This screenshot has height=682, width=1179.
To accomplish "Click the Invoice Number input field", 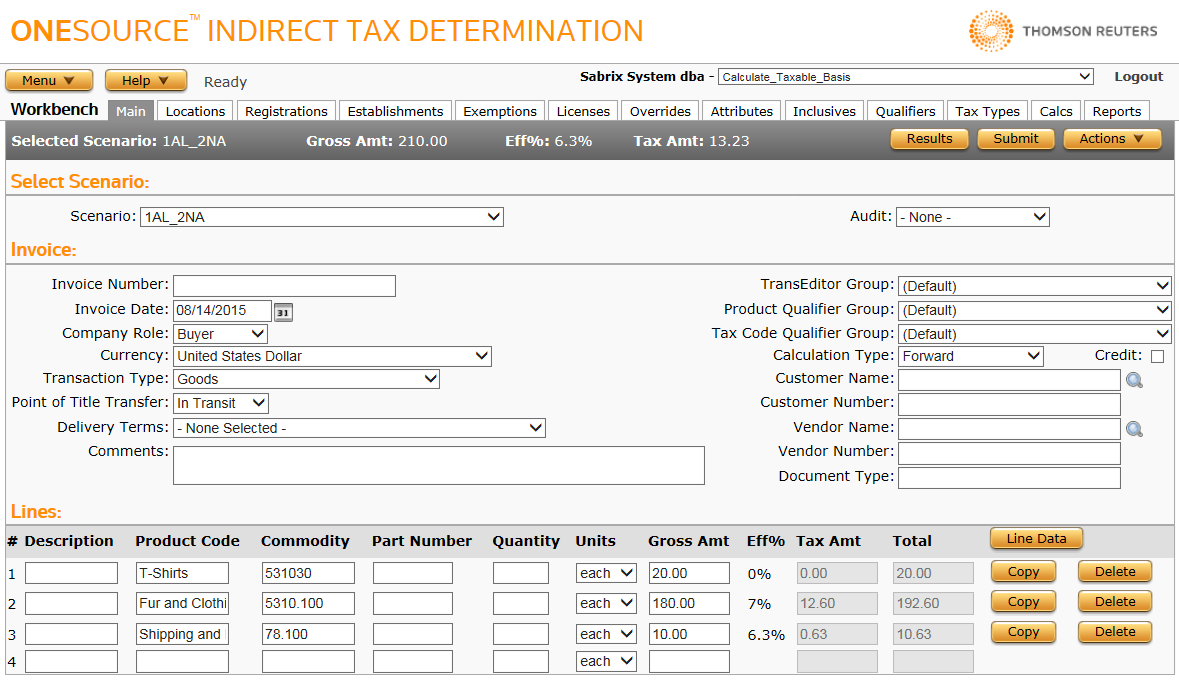I will [x=284, y=286].
